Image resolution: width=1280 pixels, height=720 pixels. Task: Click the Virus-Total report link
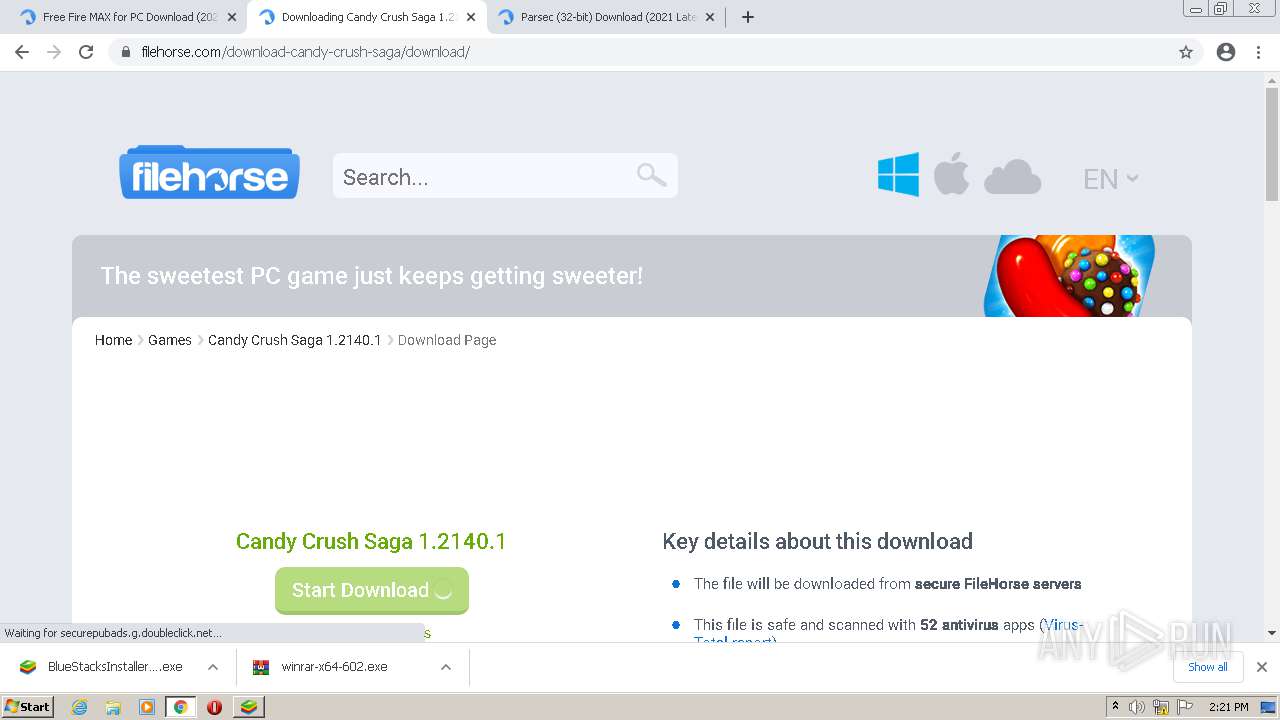[1063, 625]
